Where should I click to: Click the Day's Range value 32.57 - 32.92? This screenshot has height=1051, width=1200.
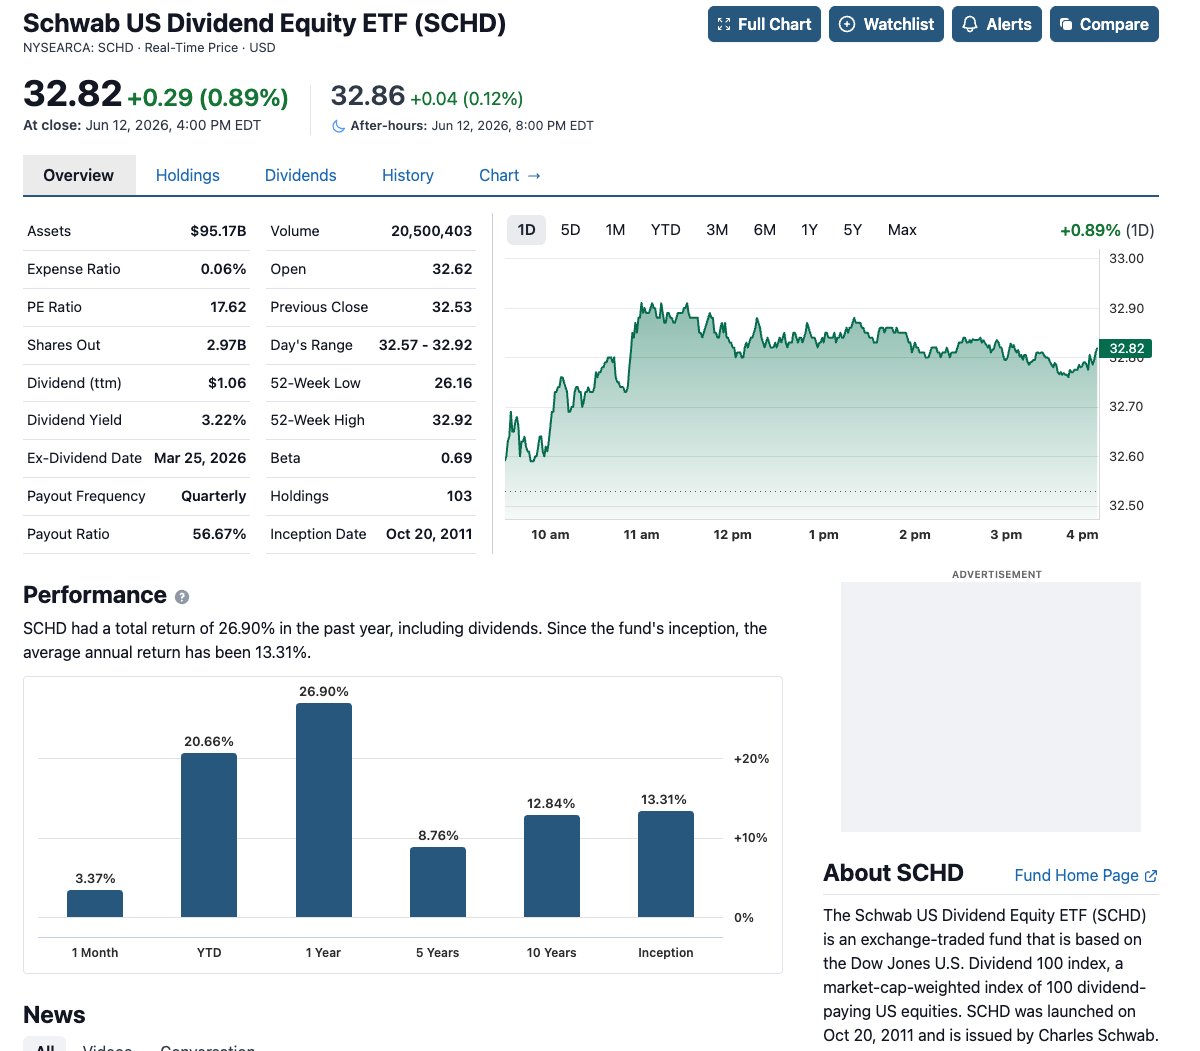coord(425,345)
